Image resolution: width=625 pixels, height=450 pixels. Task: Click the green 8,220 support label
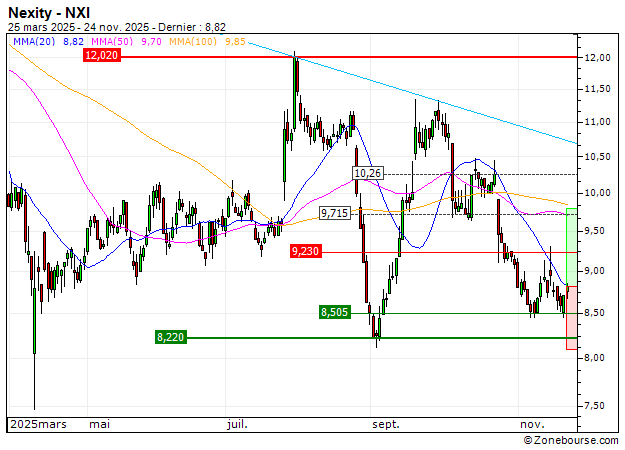172,338
